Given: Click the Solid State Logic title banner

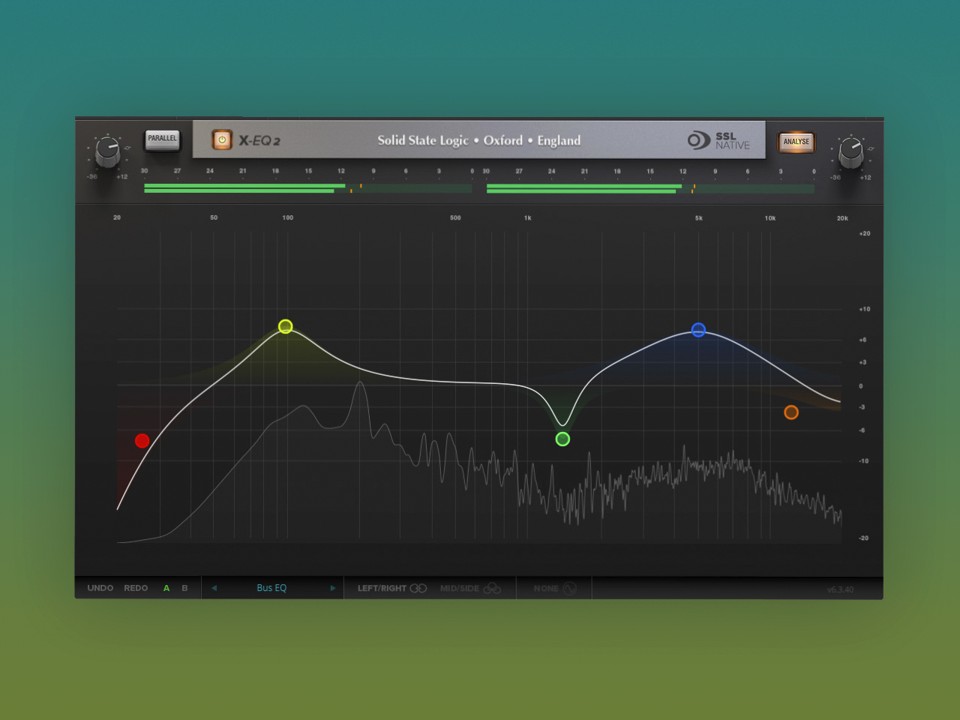Looking at the screenshot, I should 478,140.
